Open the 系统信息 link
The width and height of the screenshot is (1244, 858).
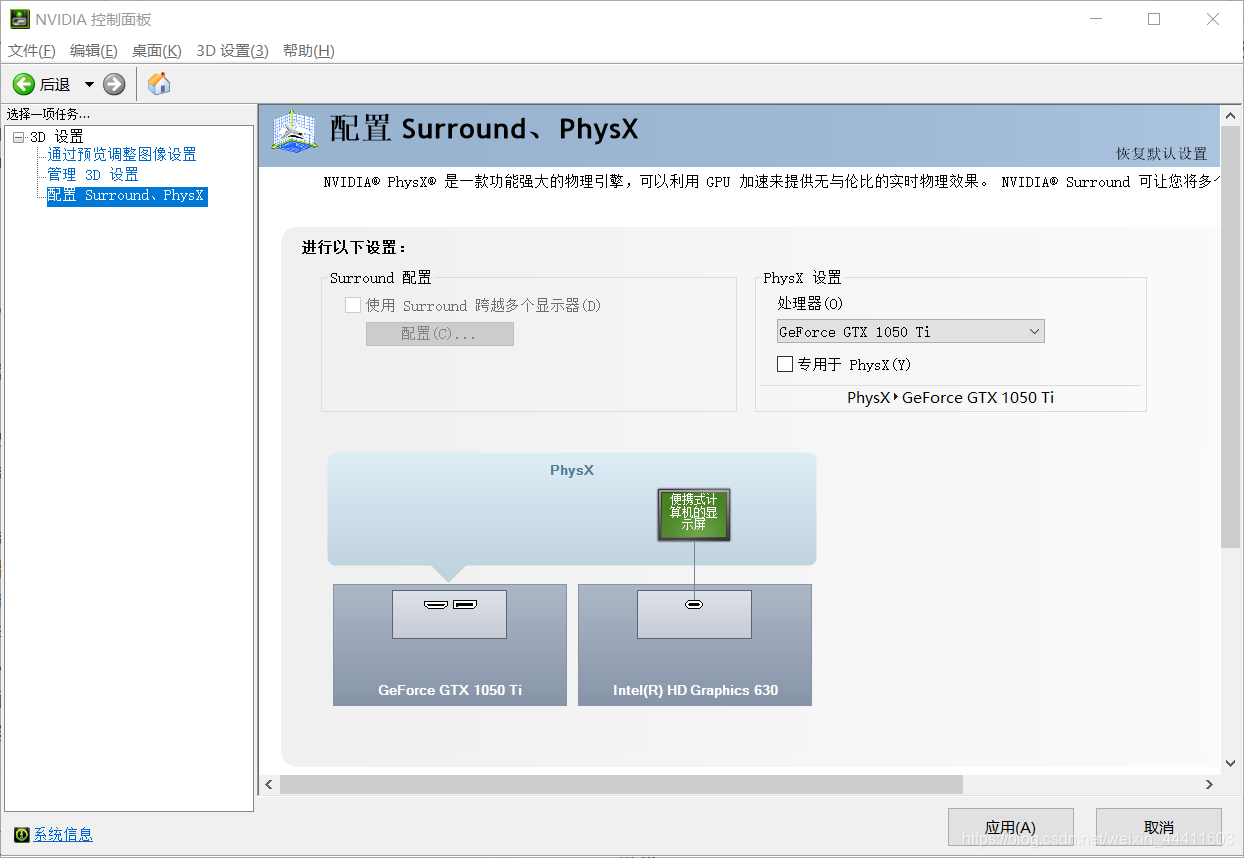tap(63, 835)
